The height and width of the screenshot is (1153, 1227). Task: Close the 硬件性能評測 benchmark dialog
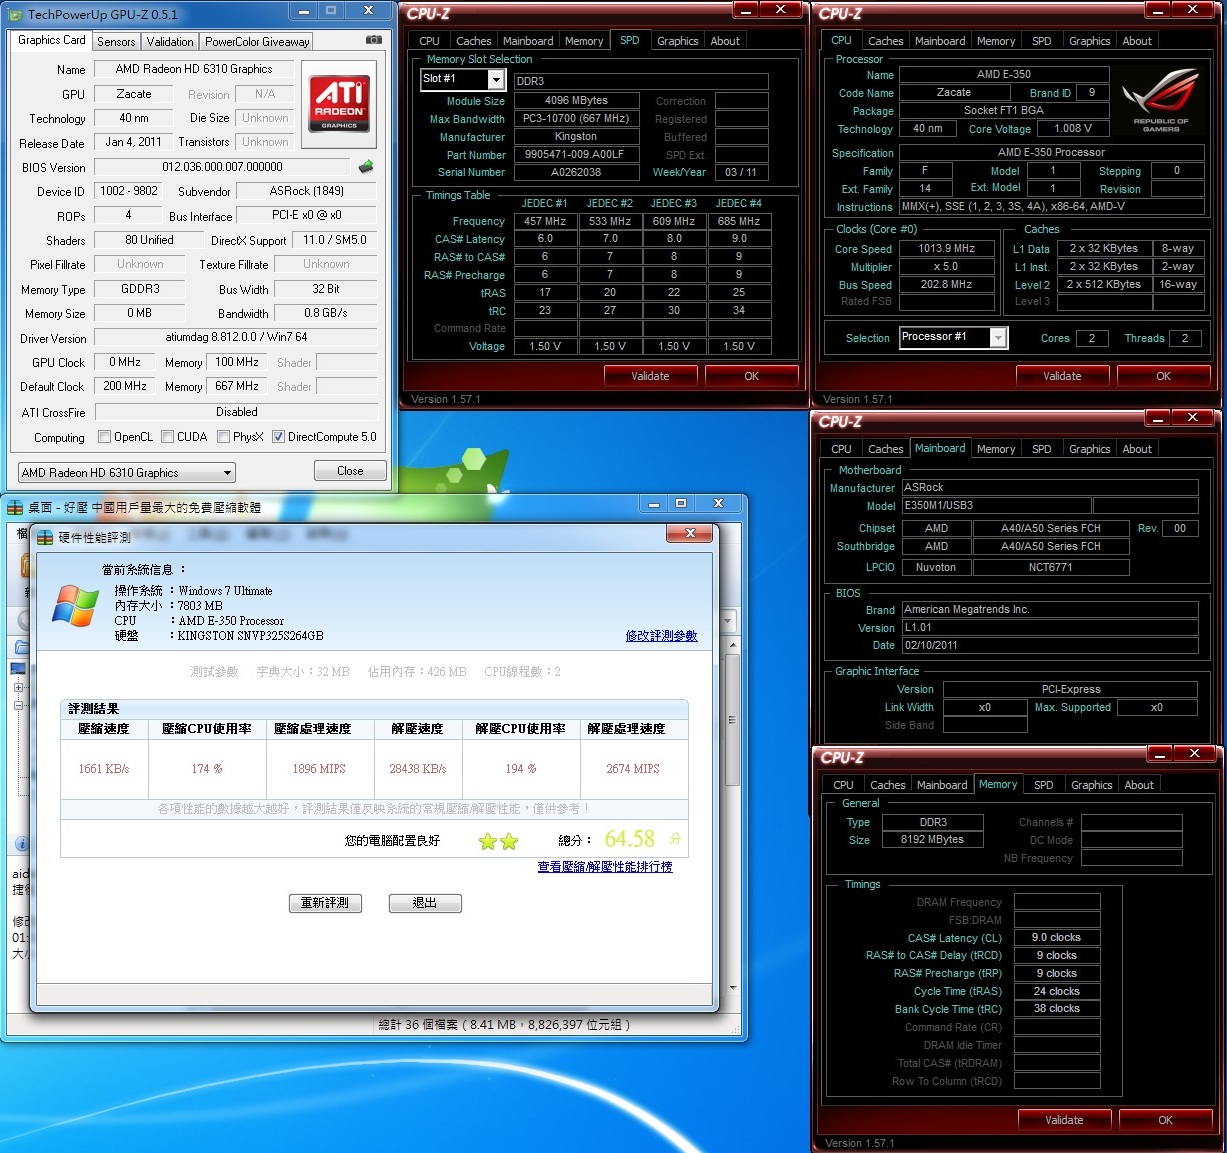(x=689, y=534)
